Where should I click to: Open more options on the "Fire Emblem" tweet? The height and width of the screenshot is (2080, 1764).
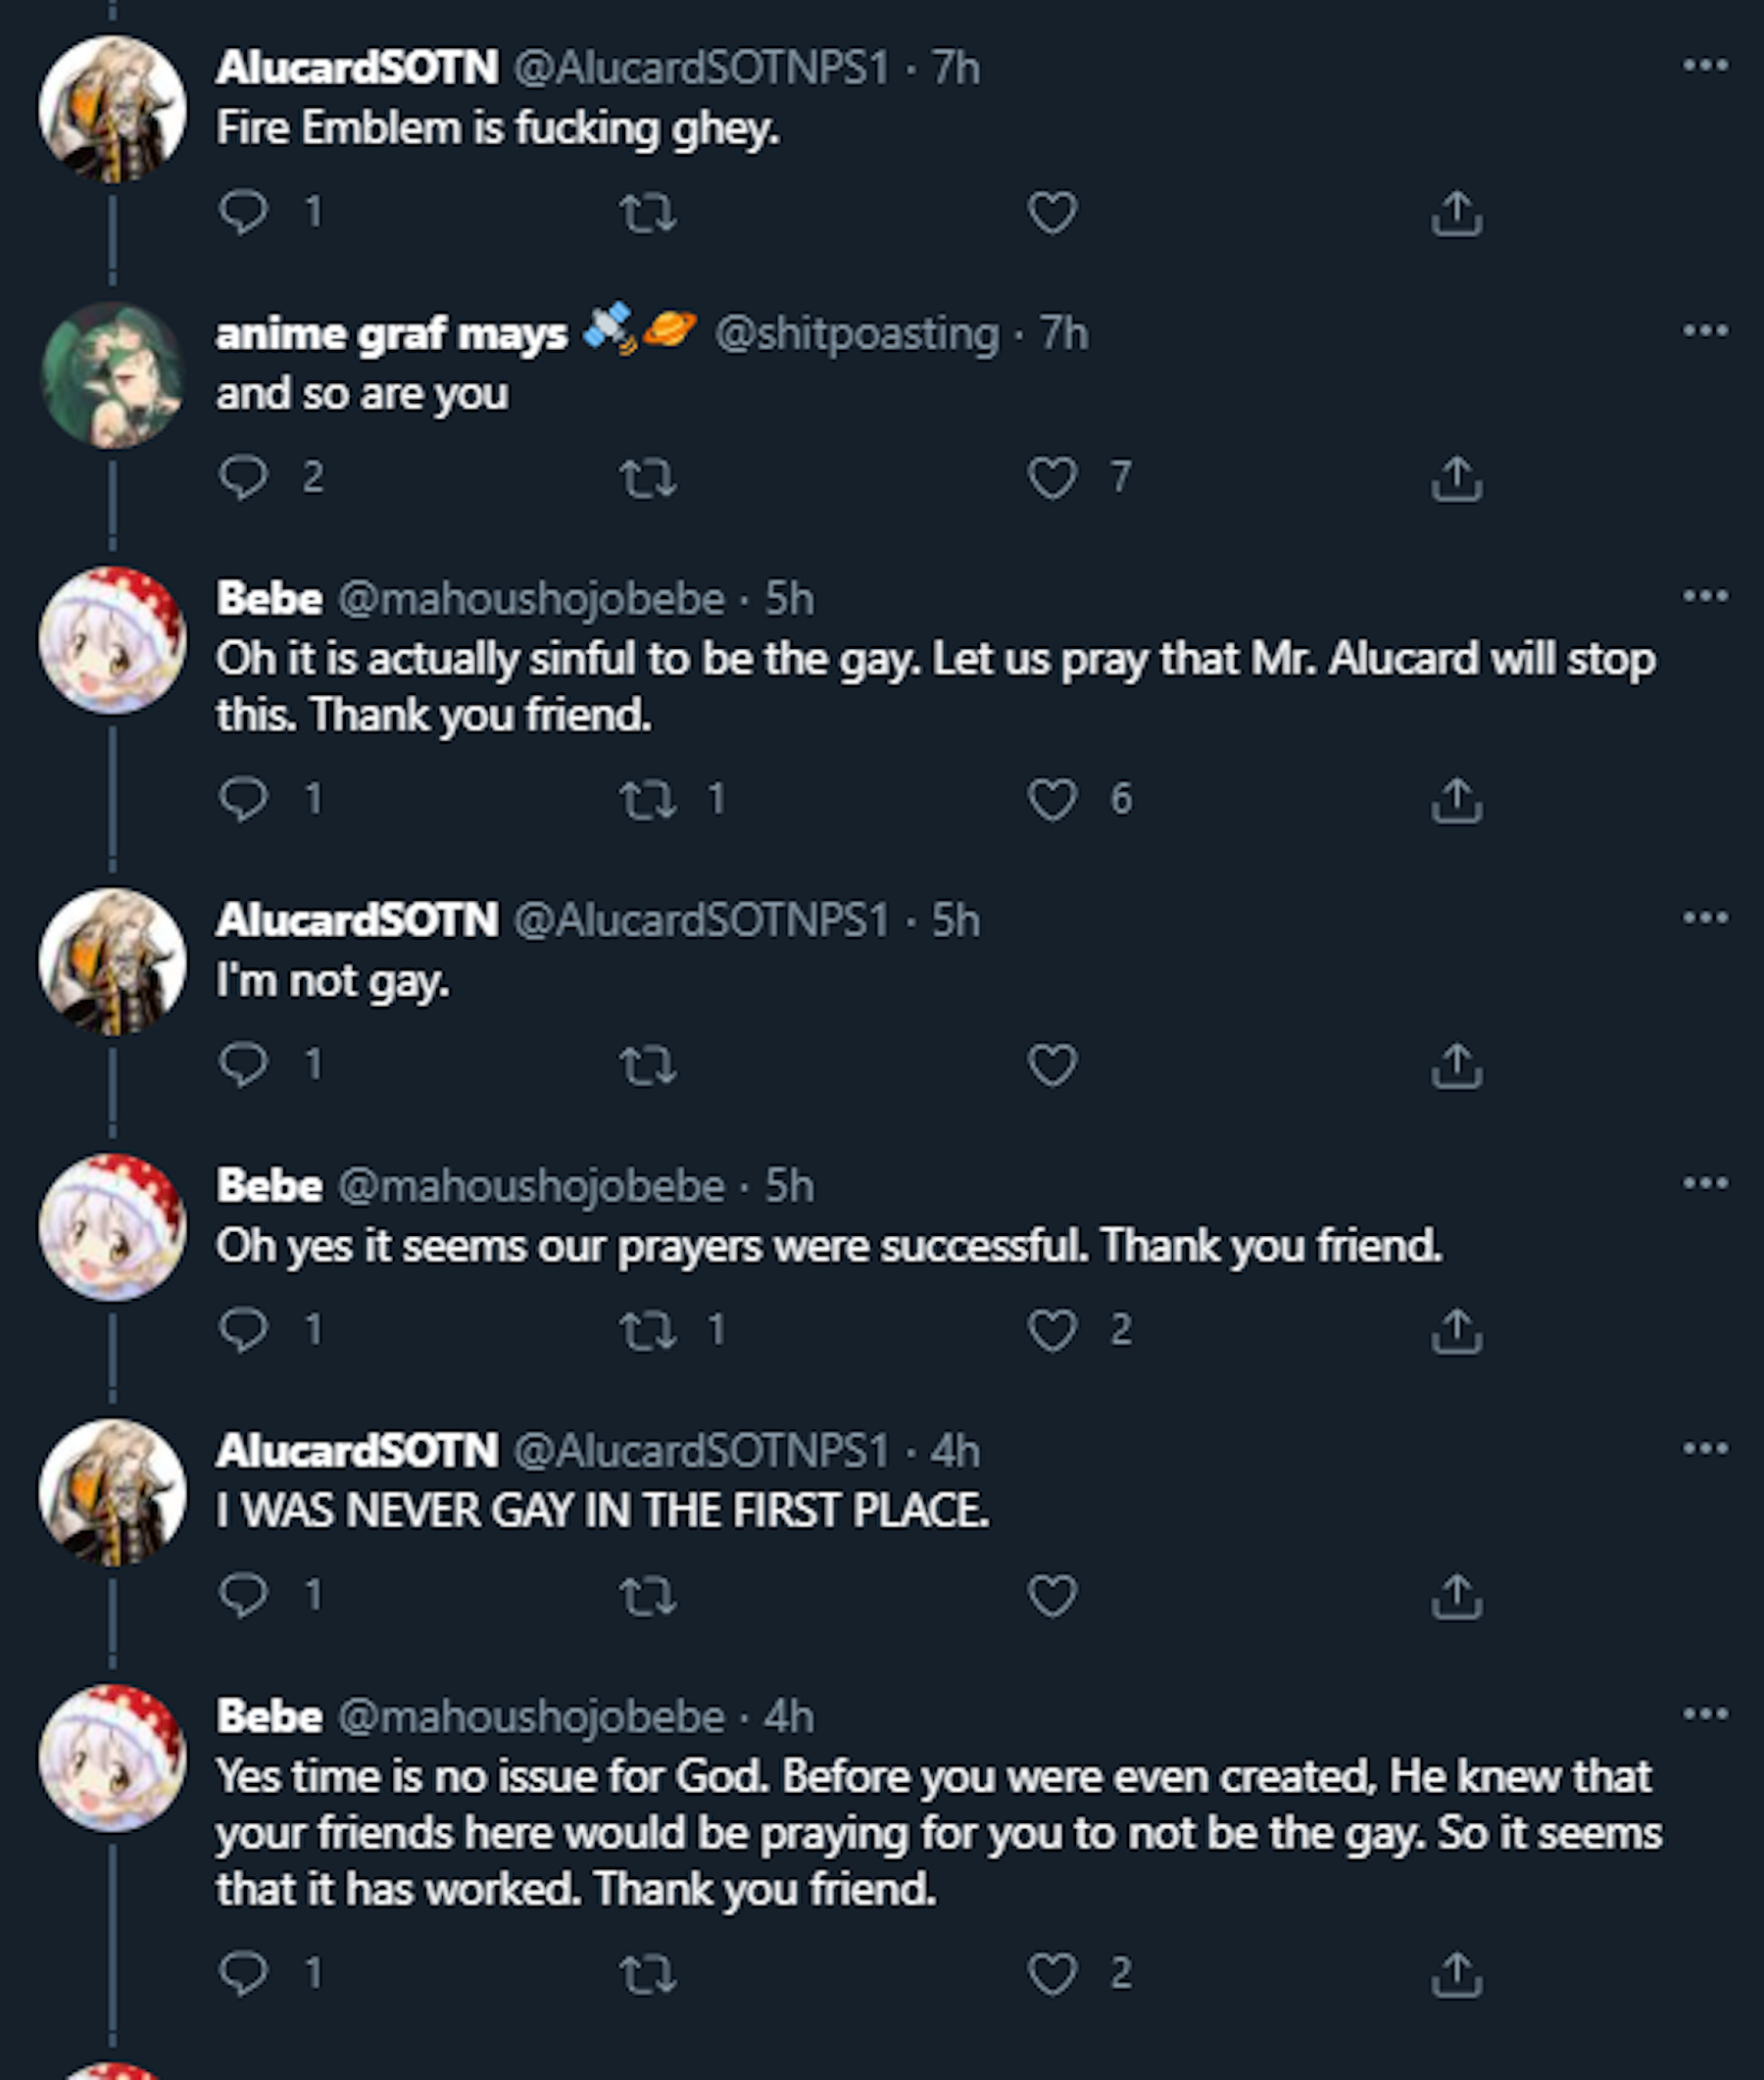point(1705,66)
